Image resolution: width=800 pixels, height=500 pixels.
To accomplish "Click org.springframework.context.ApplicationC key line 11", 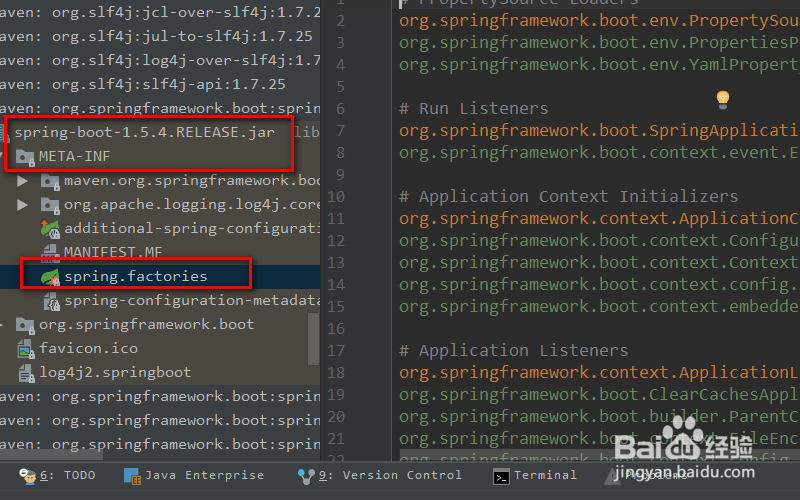I will pyautogui.click(x=599, y=218).
